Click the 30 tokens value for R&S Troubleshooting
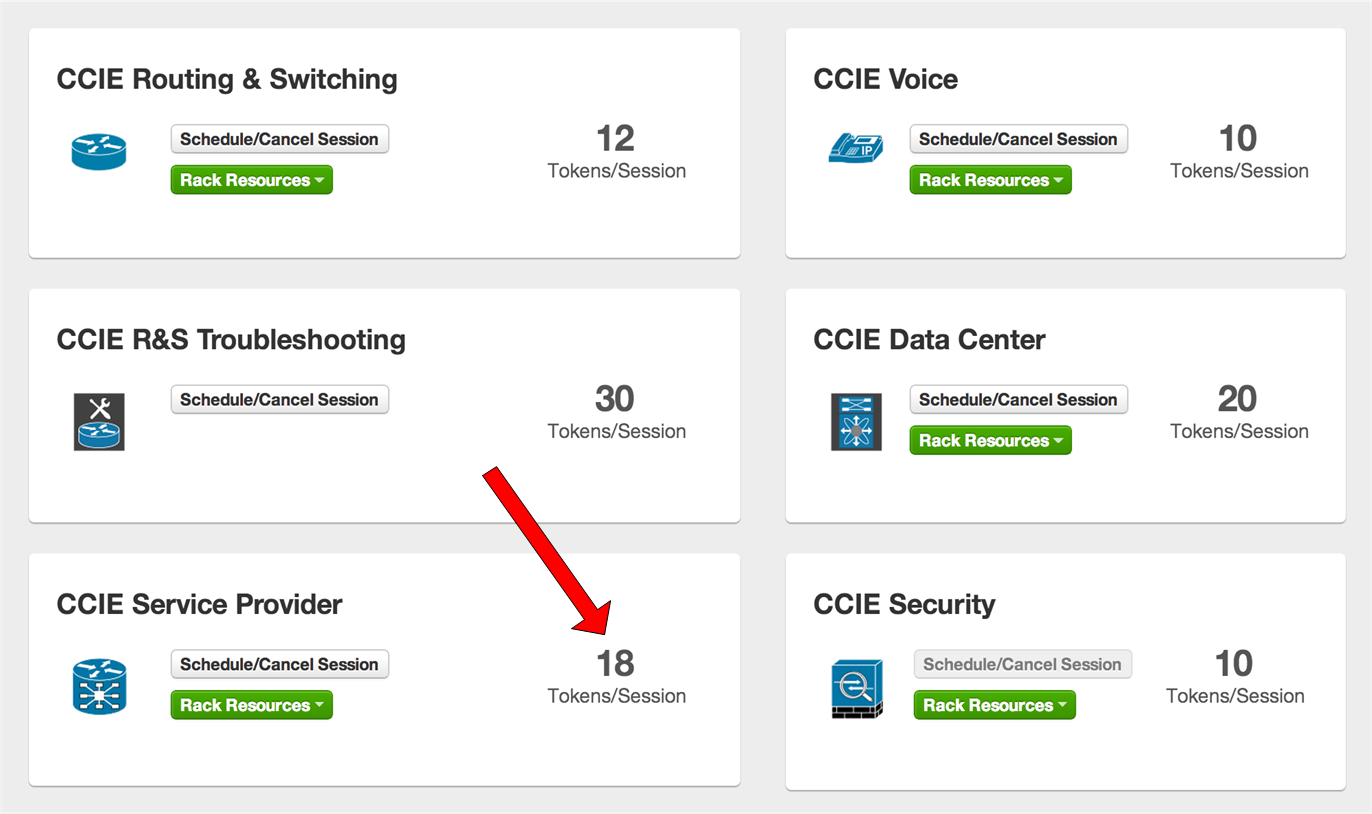Viewport: 1372px width, 814px height. [615, 398]
